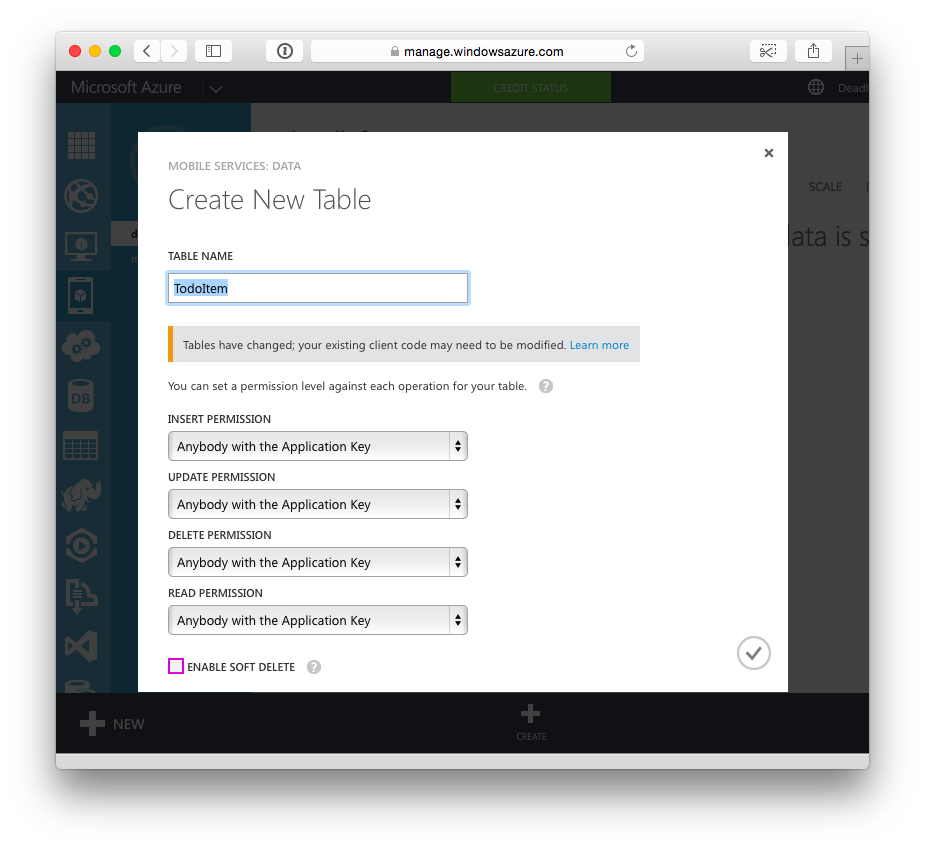The height and width of the screenshot is (849, 925).
Task: Open Media Services play icon in sidebar
Action: (81, 546)
